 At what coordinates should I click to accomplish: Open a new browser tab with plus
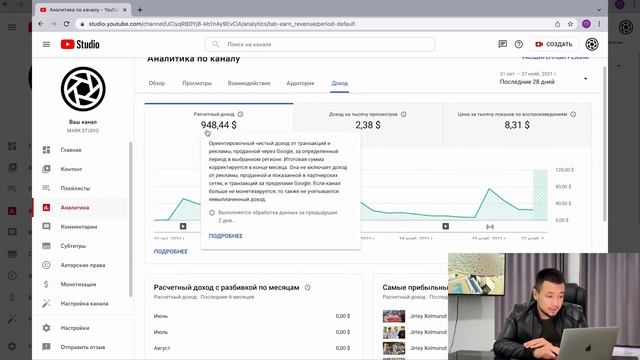(x=140, y=10)
